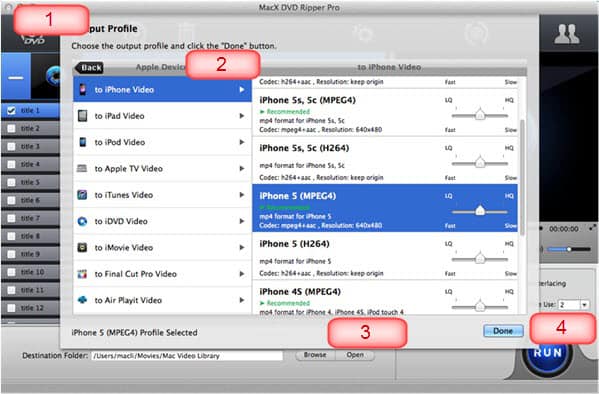Screen dimensions: 599x394
Task: Click the Back button
Action: pos(89,68)
